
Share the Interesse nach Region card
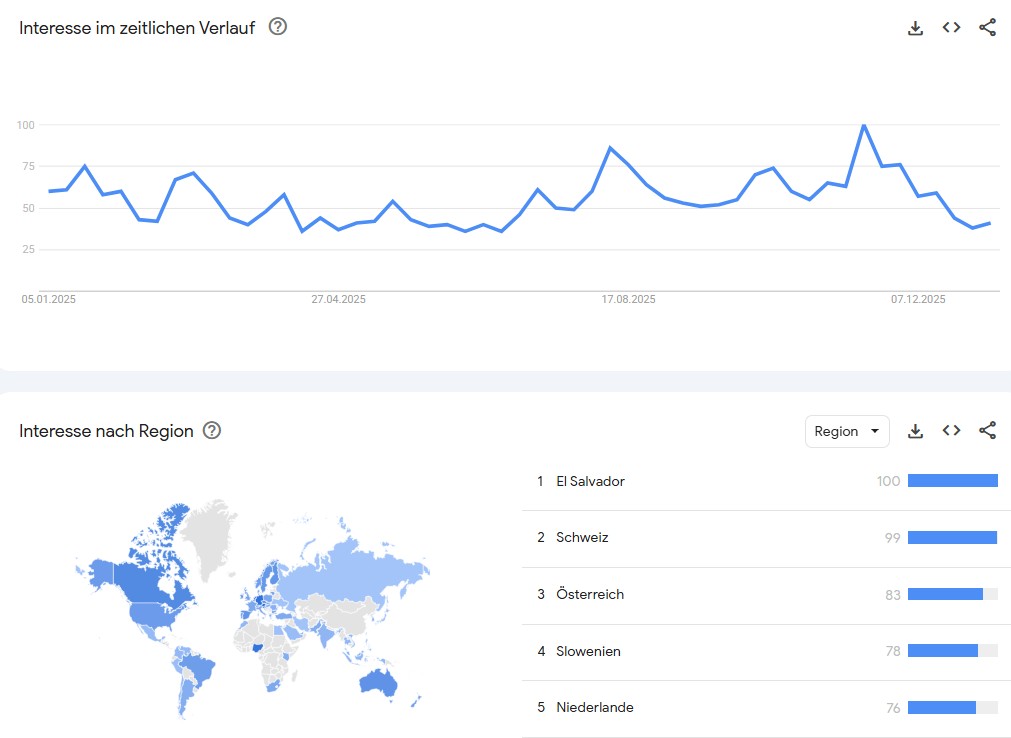(x=987, y=431)
